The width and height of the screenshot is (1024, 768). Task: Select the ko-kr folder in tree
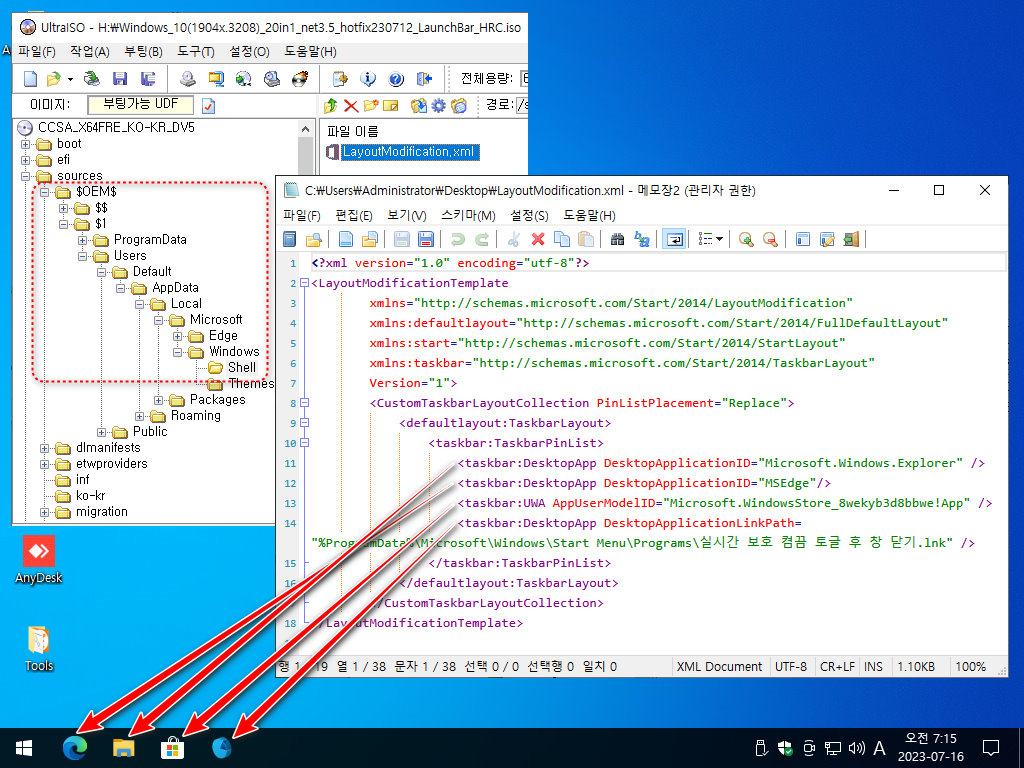point(90,496)
